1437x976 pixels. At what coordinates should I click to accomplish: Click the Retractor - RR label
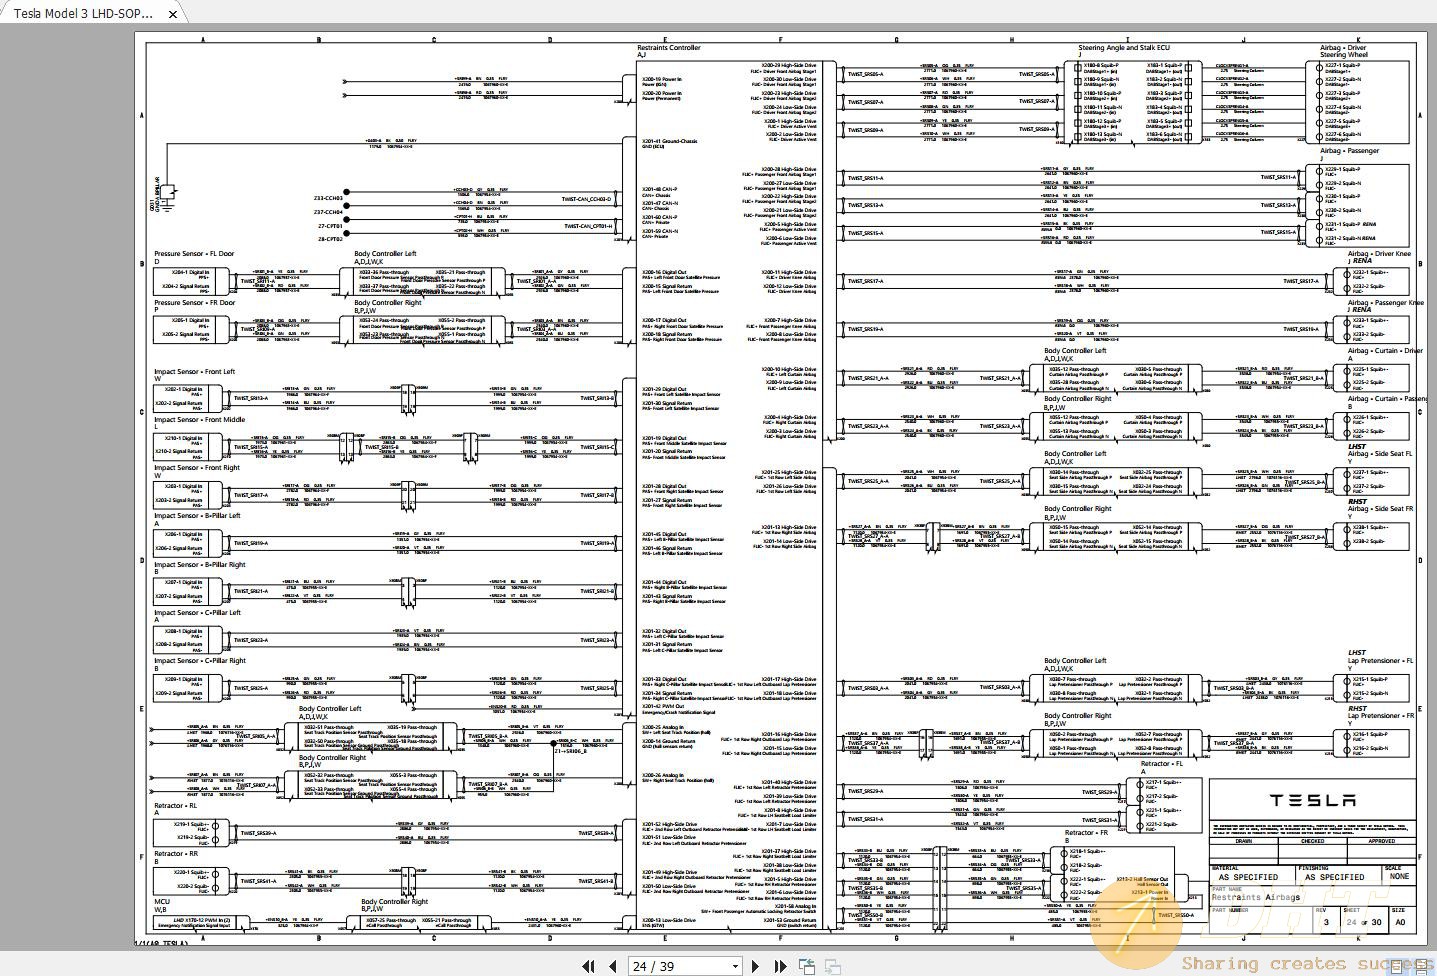click(x=176, y=853)
